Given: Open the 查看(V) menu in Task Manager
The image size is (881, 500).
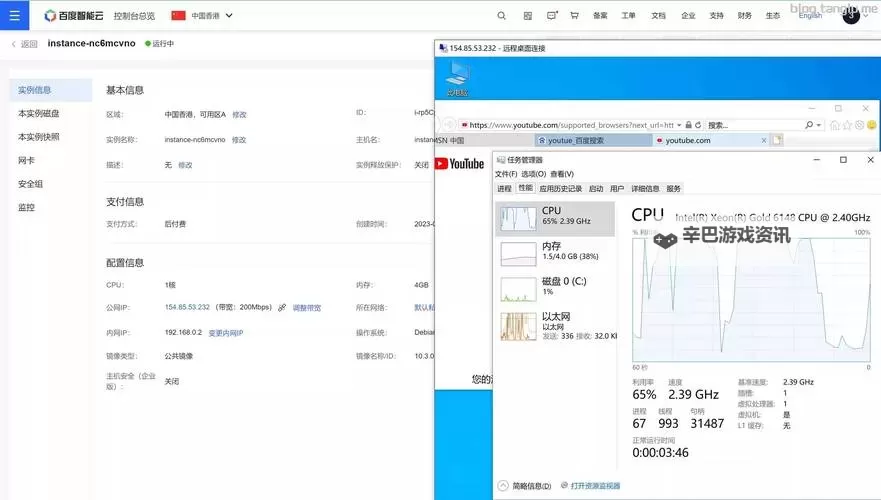Looking at the screenshot, I should coord(562,174).
